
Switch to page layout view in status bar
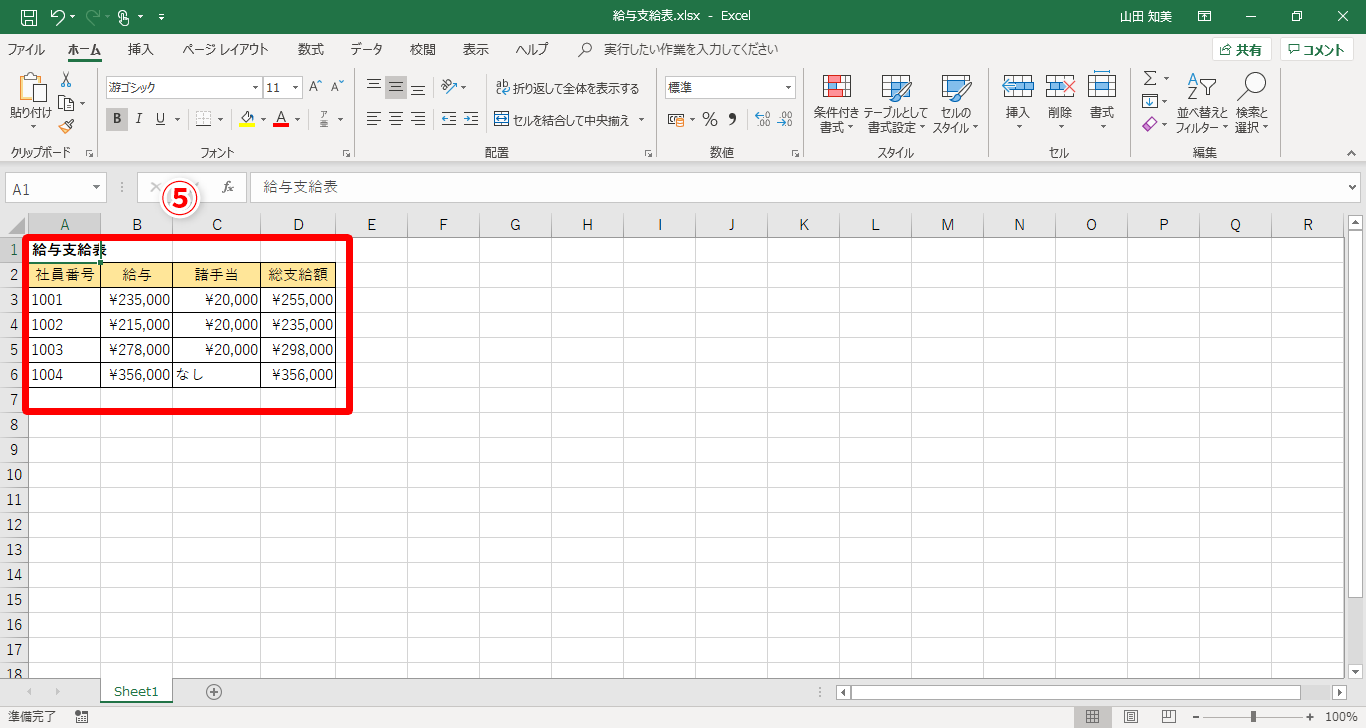pos(1130,716)
